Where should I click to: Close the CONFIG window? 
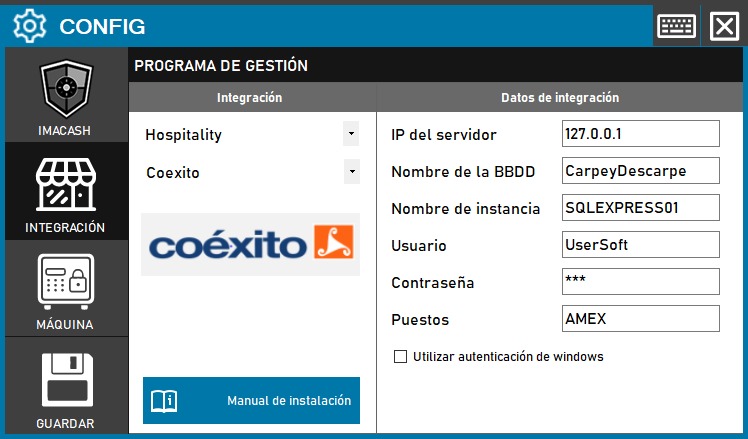pyautogui.click(x=723, y=25)
